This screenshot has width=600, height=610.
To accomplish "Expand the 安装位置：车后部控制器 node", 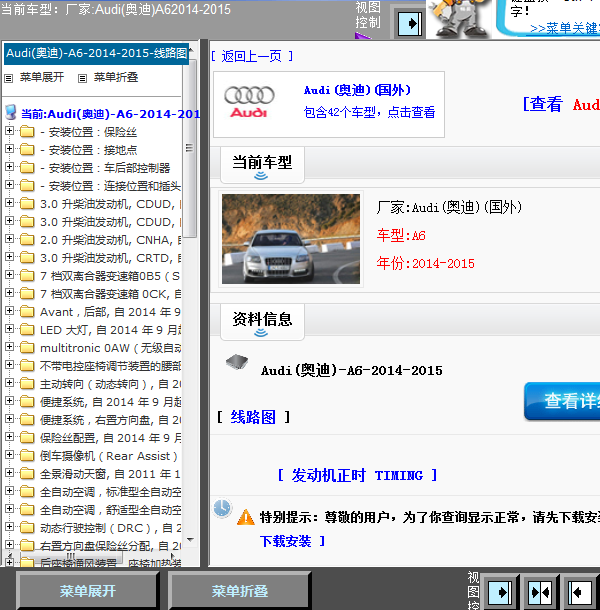I will 9,167.
